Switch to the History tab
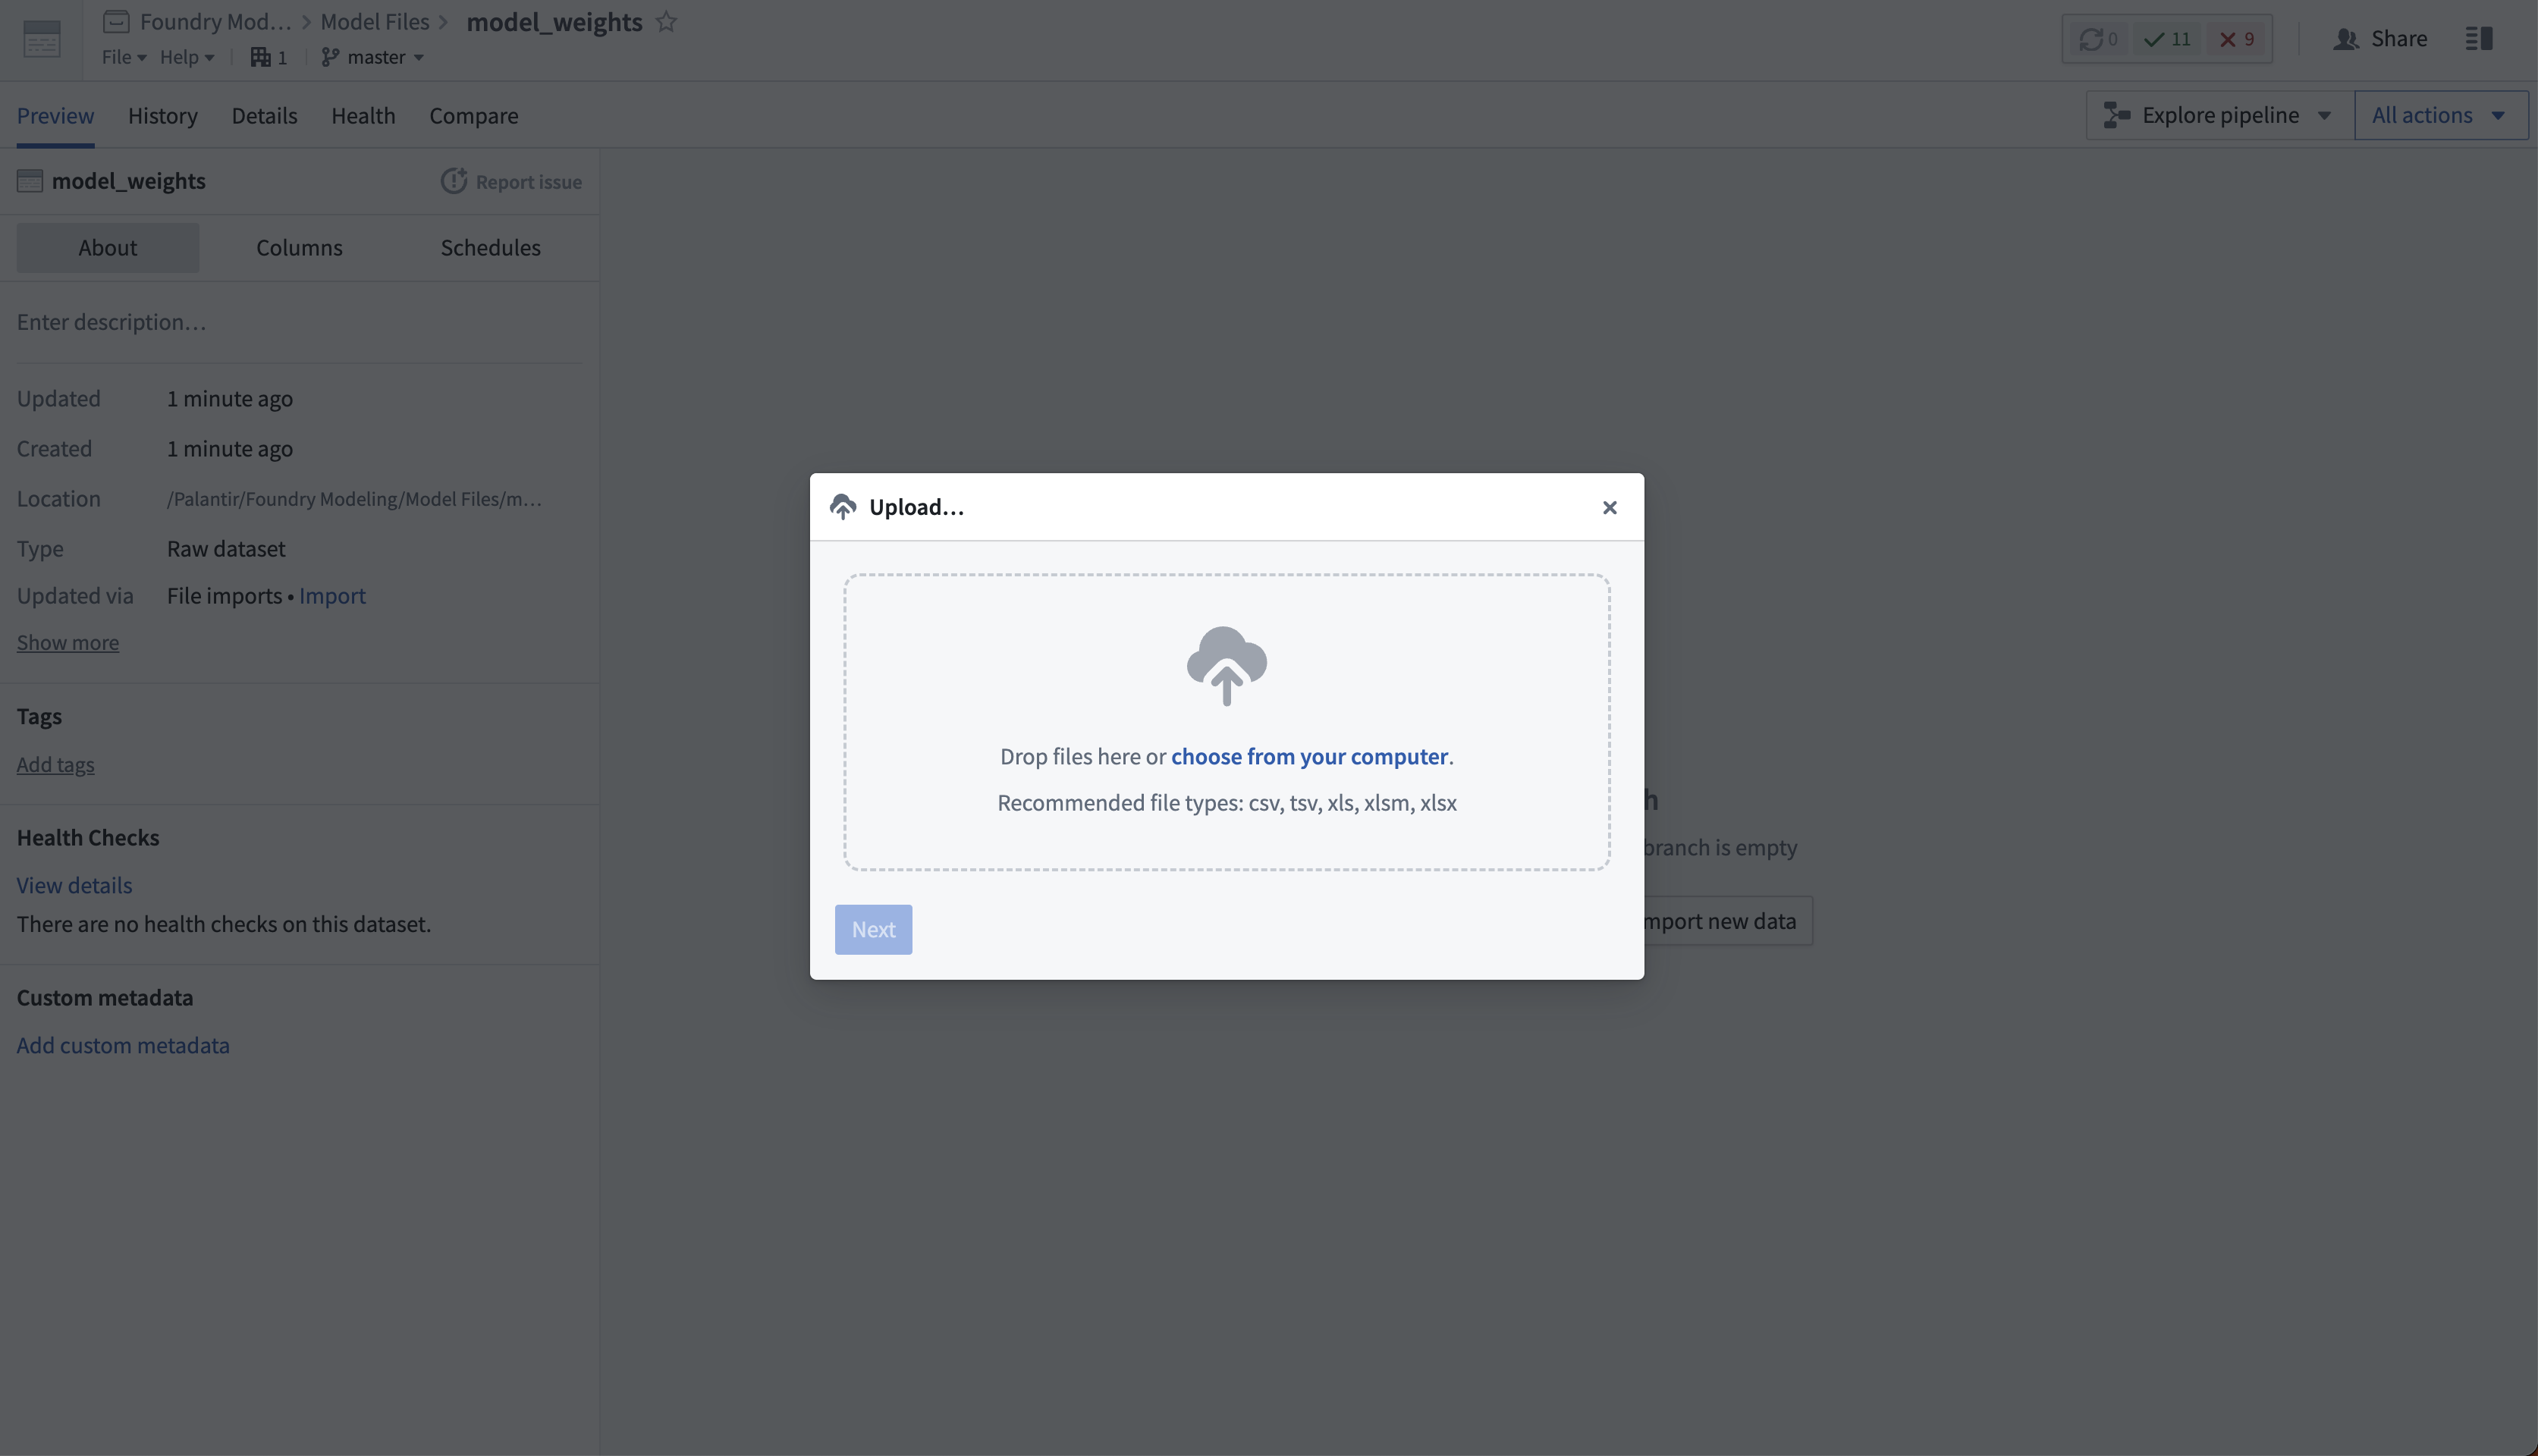This screenshot has height=1456, width=2538. (163, 115)
